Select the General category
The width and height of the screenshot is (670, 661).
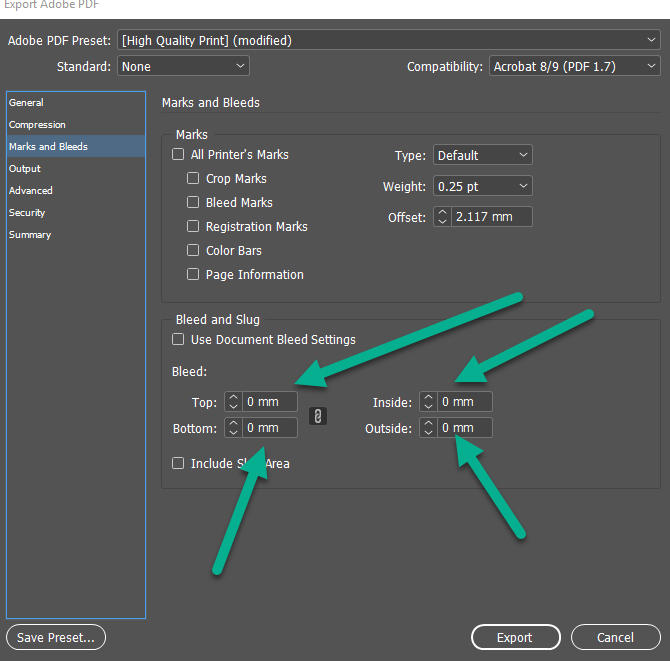(x=76, y=103)
